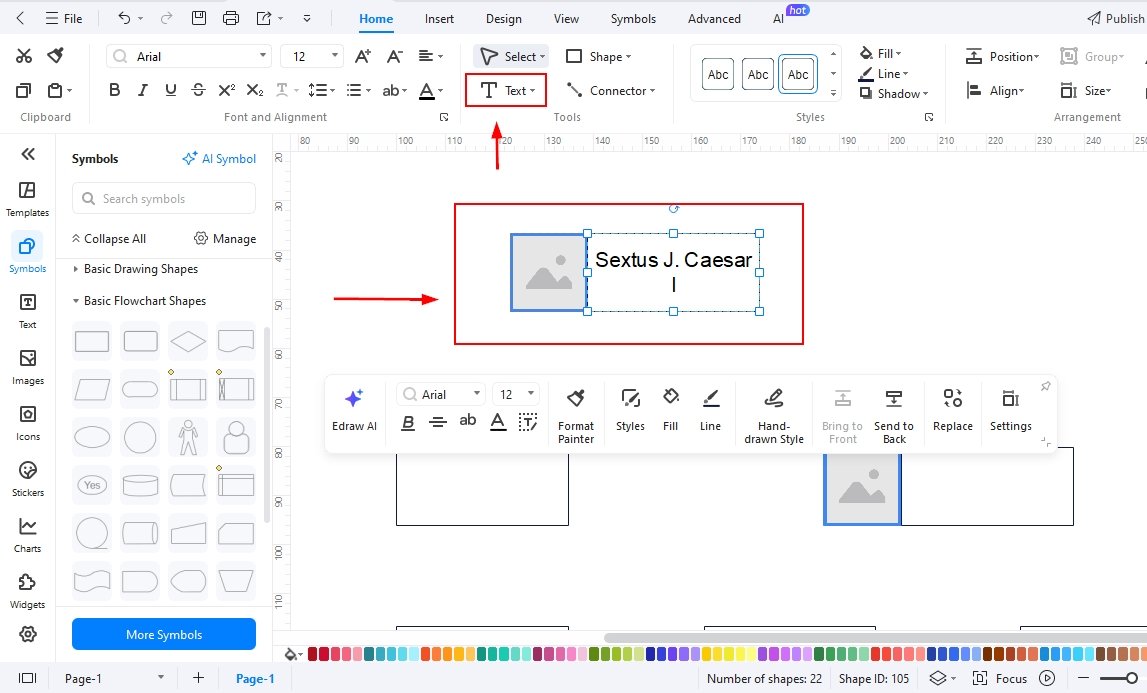Screen dimensions: 1147x693
Task: Click the AI Symbol link
Action: pyautogui.click(x=219, y=158)
